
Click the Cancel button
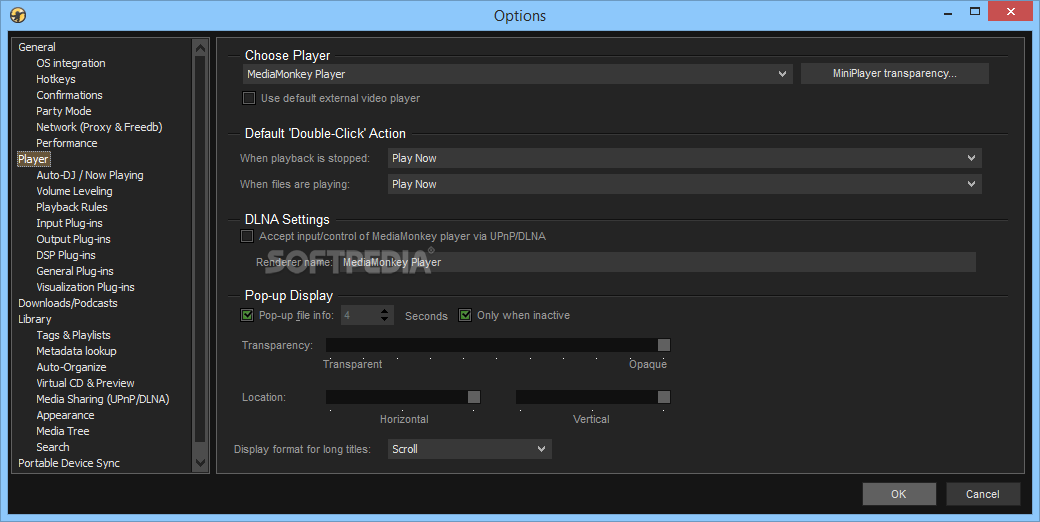(982, 494)
